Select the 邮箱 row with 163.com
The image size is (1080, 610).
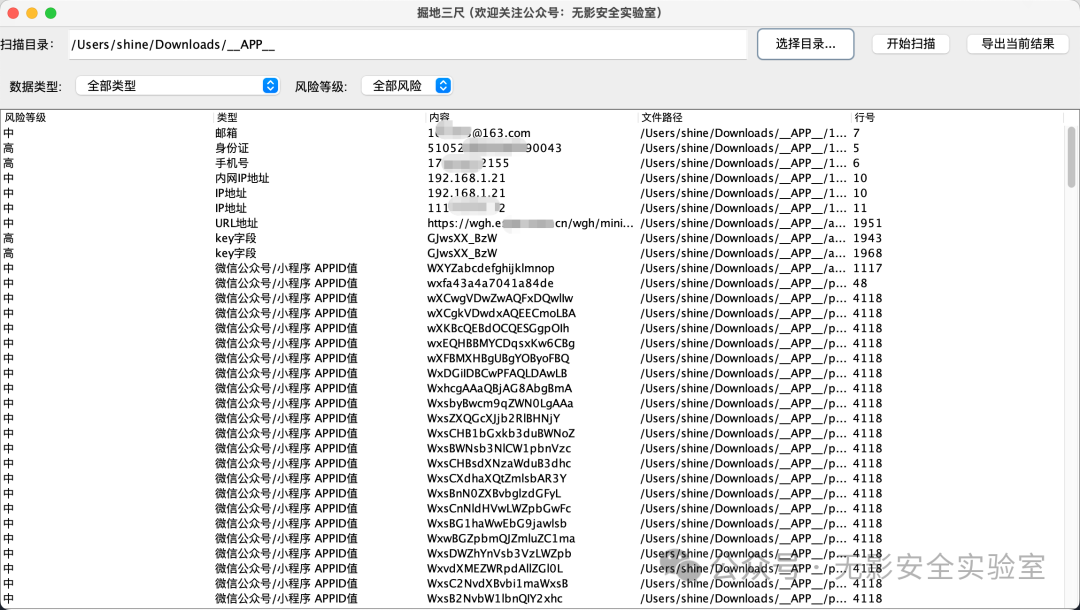pyautogui.click(x=480, y=133)
